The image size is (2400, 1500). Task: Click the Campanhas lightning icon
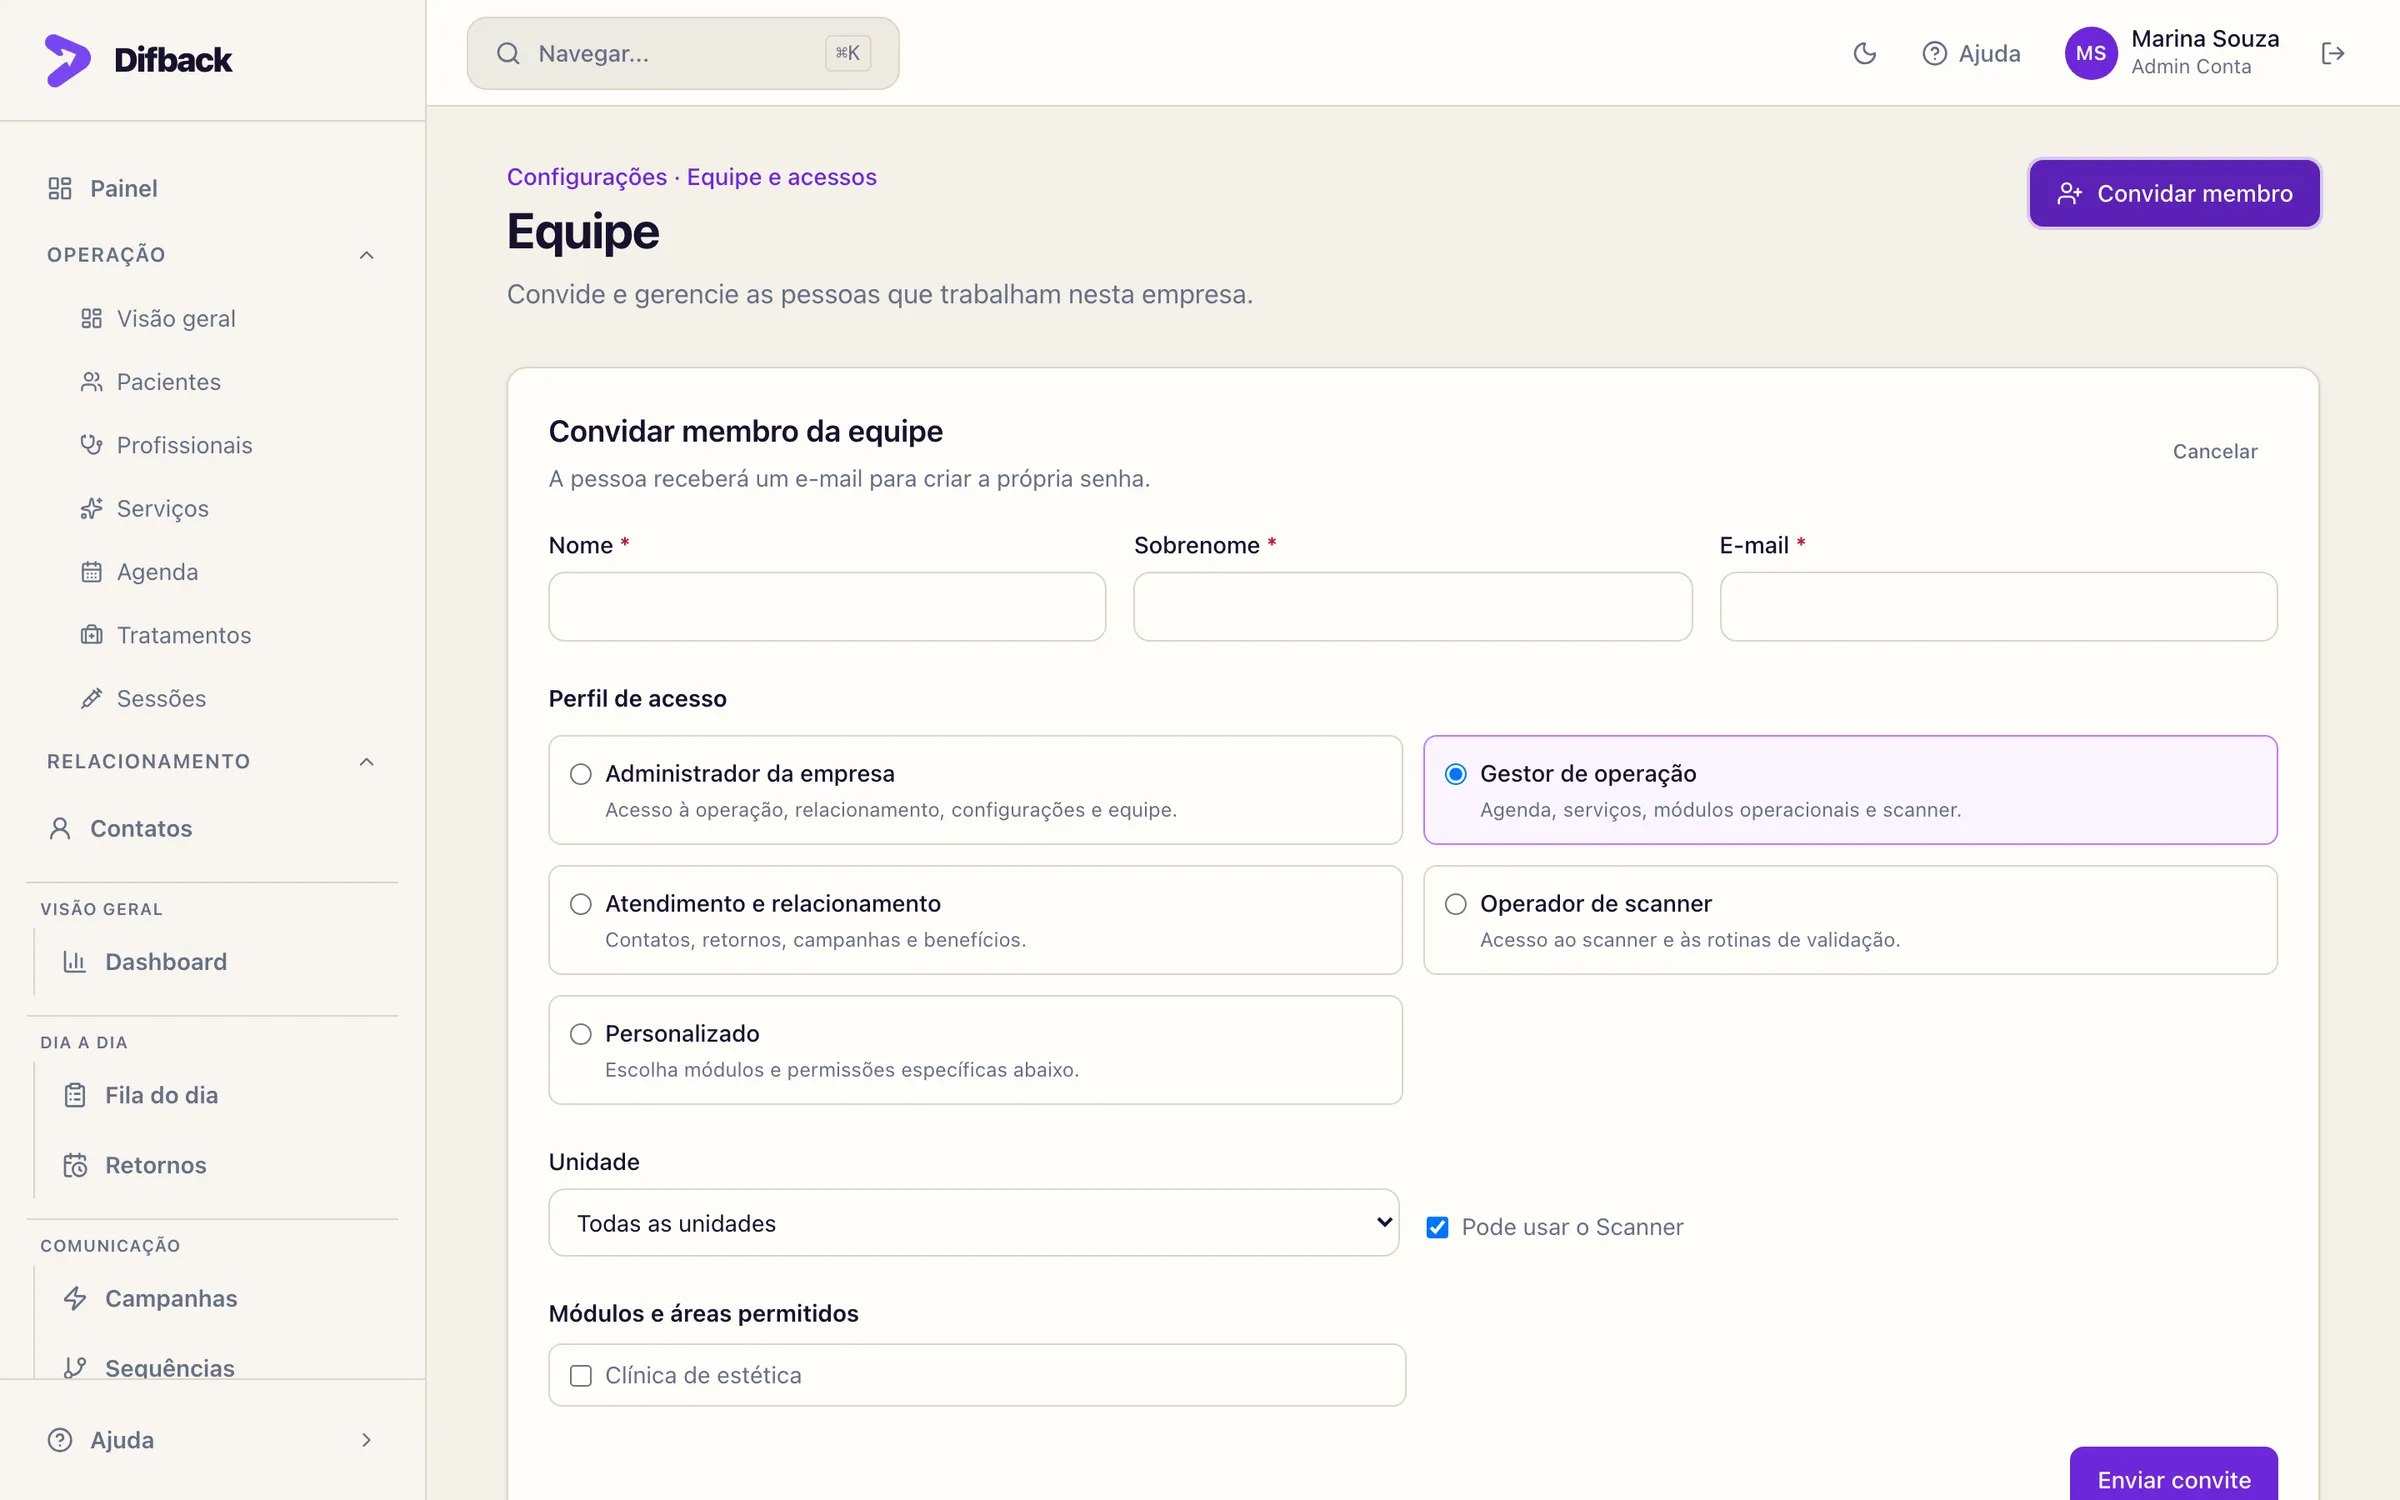[75, 1298]
